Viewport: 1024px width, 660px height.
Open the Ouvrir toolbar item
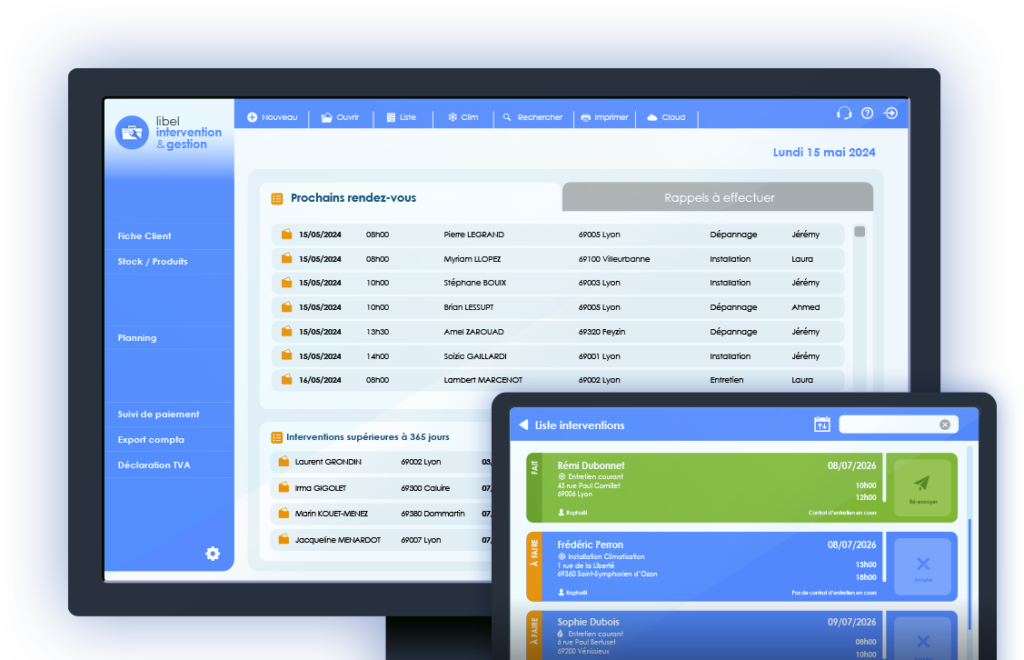340,118
